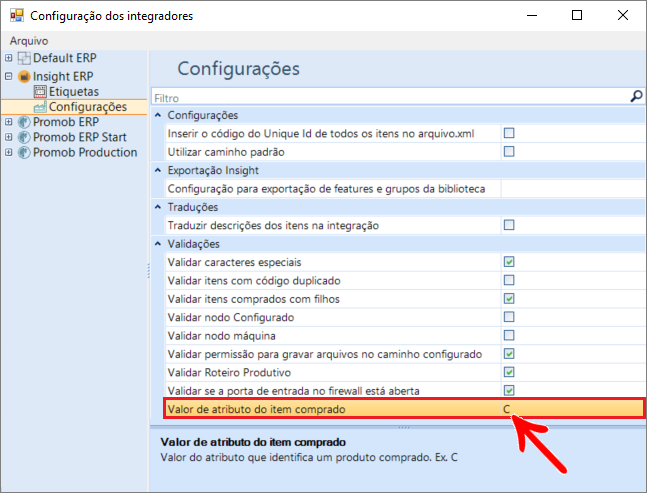Viewport: 647px width, 493px height.
Task: Uncheck Validar permissão para gravar arquivos
Action: 509,354
